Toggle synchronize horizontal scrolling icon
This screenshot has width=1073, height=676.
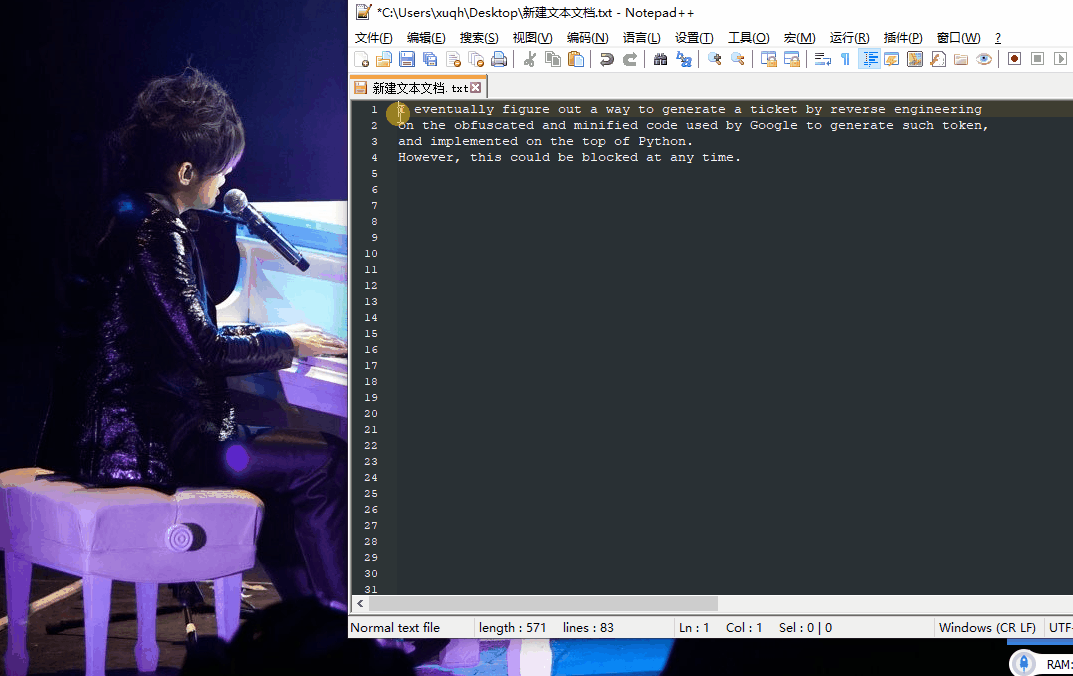[792, 60]
